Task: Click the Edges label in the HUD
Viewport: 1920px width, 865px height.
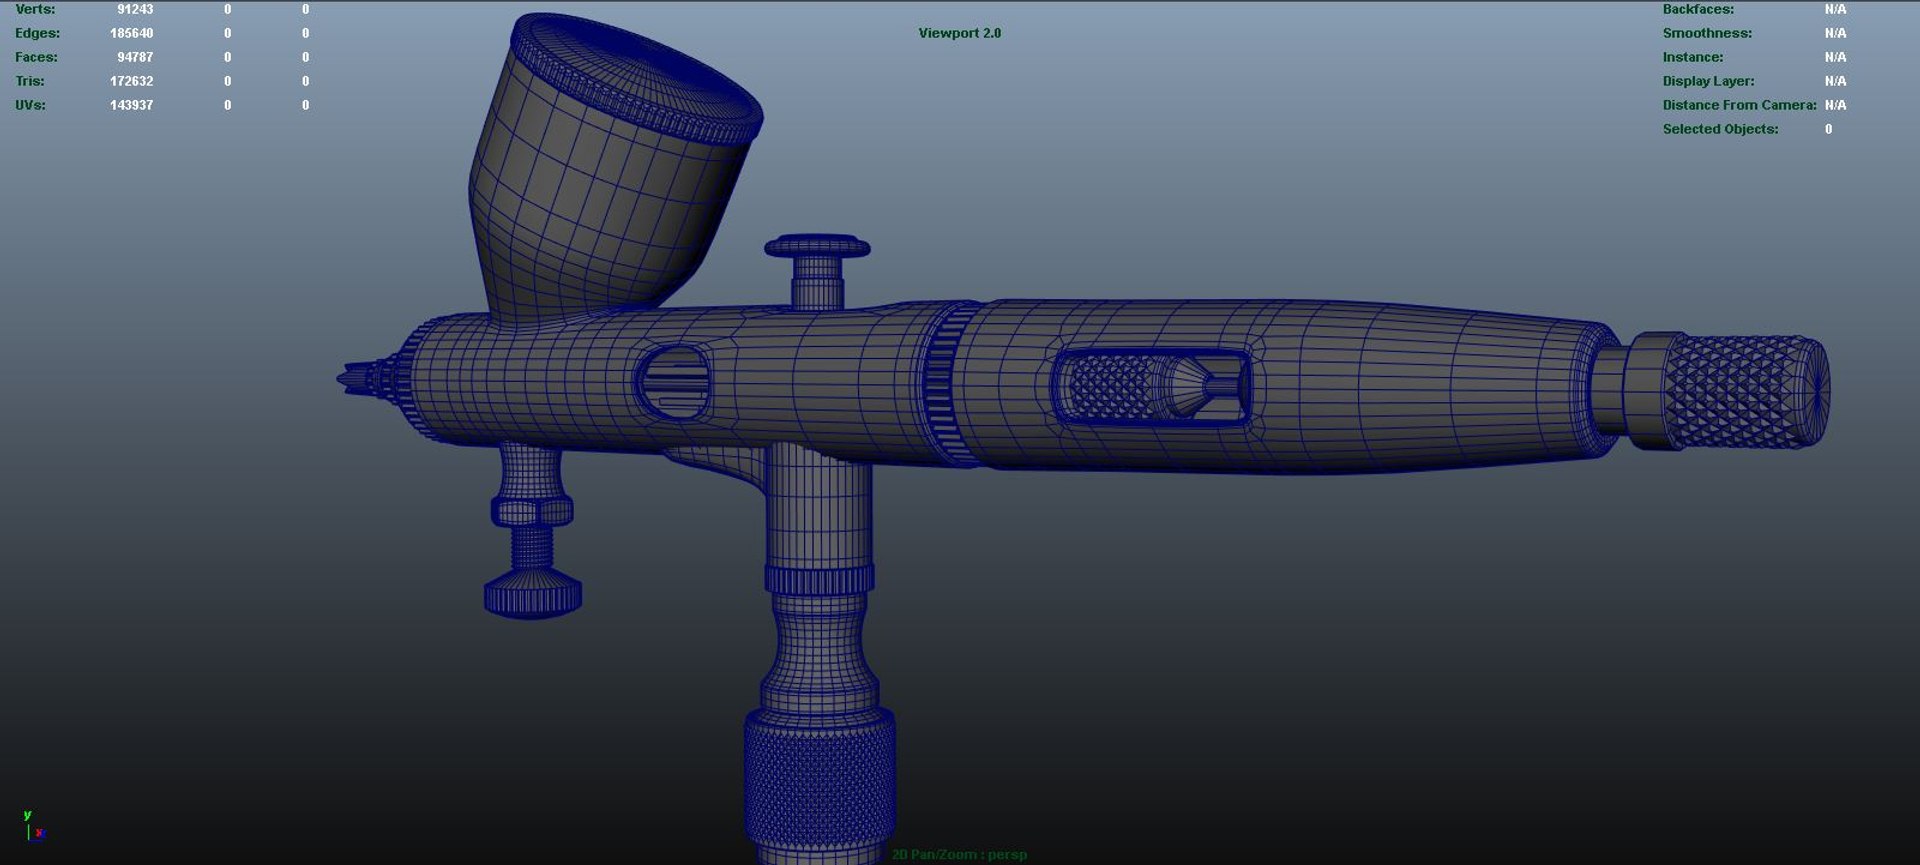Action: coord(37,33)
